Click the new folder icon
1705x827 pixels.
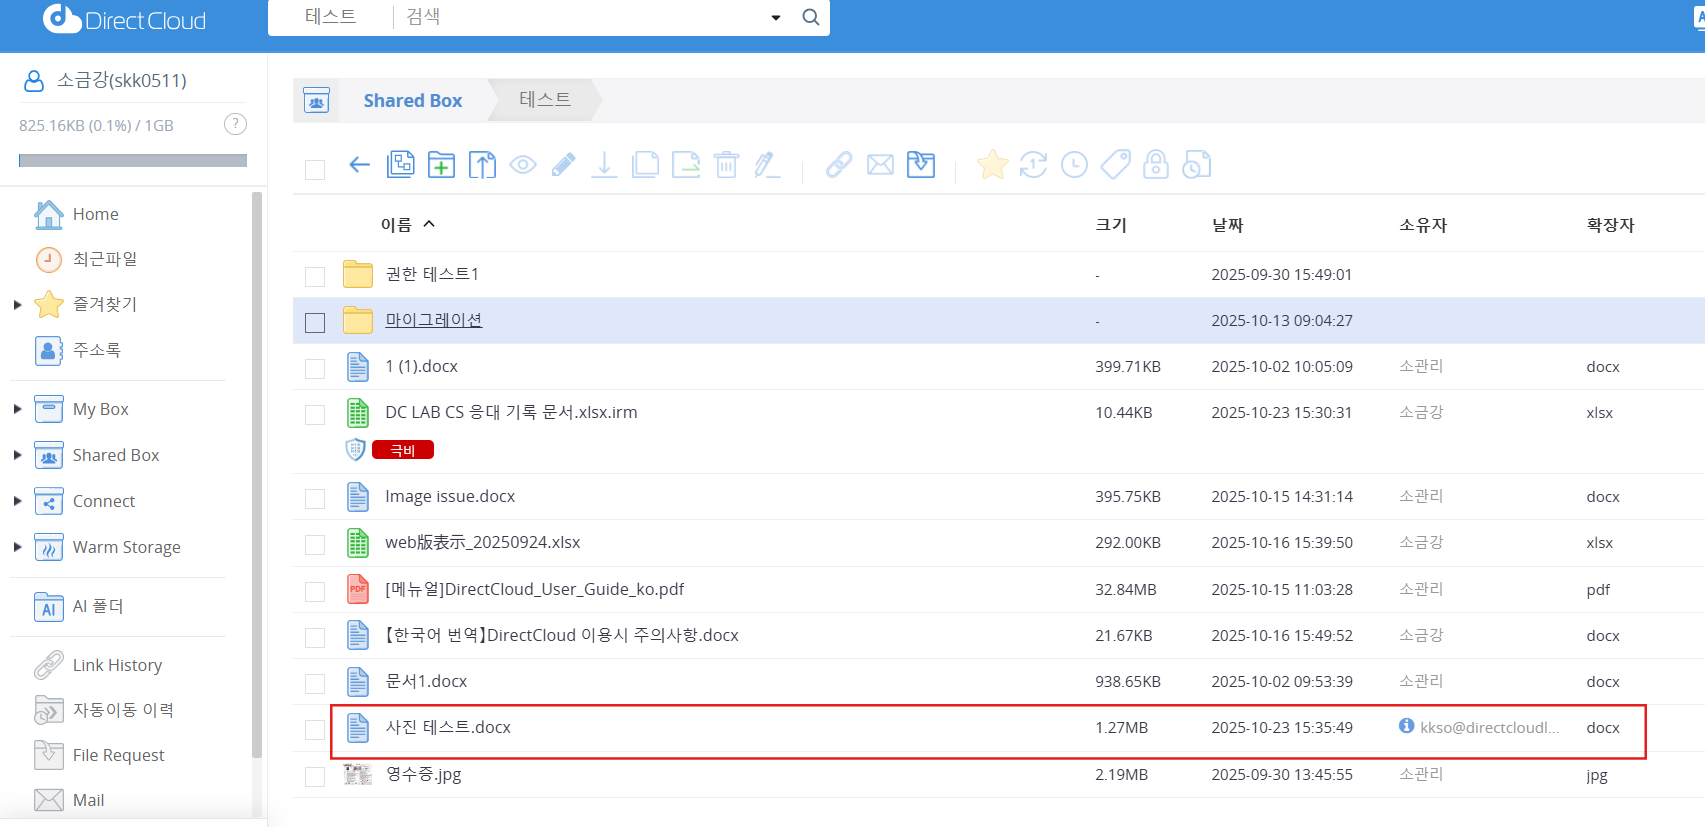click(x=441, y=165)
